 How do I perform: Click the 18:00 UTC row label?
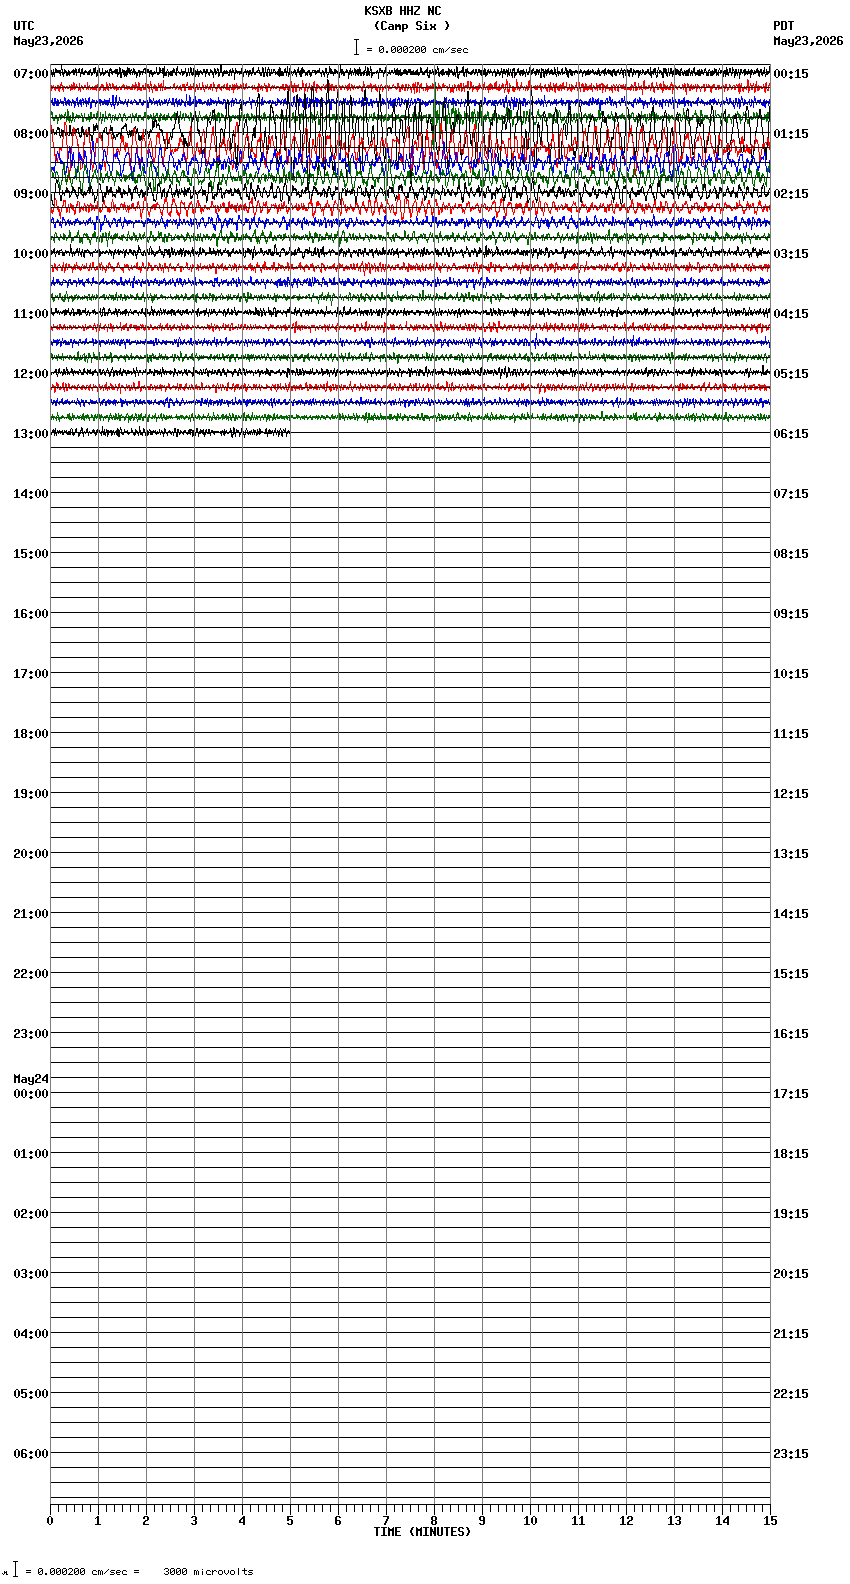[x=31, y=734]
